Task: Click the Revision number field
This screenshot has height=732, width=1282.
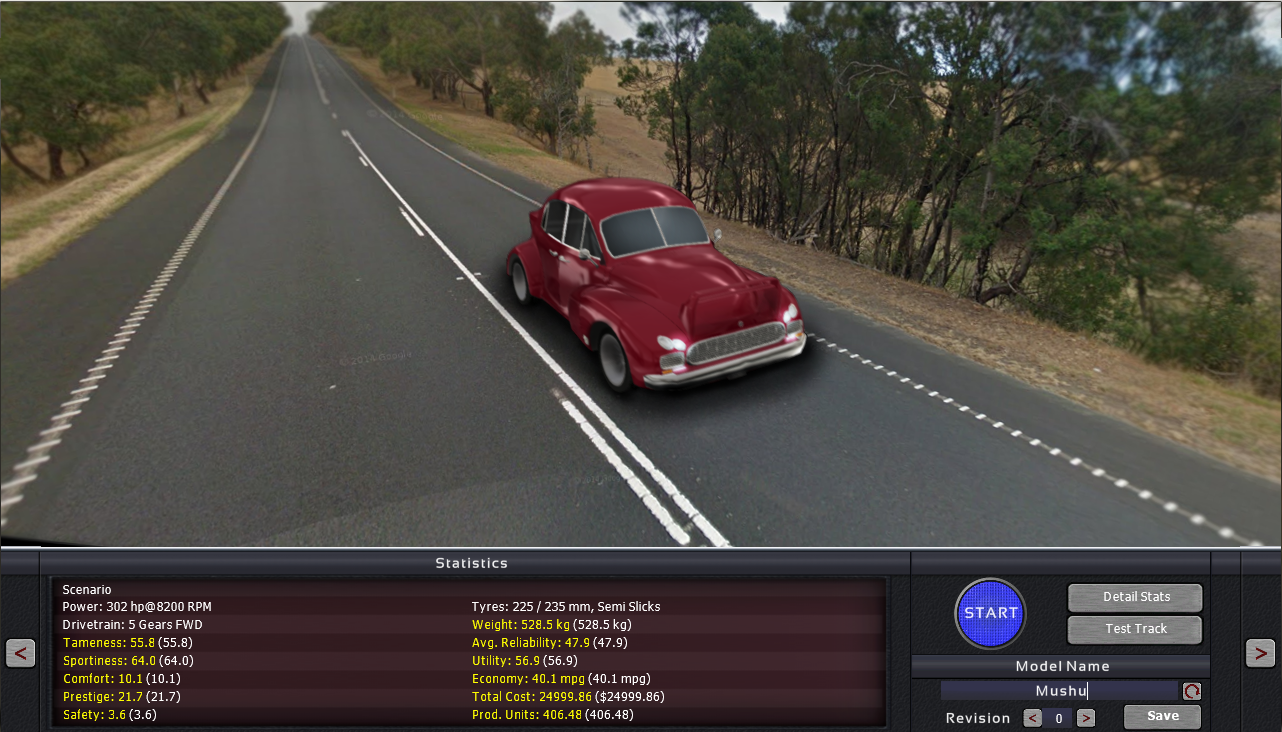Action: [1059, 718]
